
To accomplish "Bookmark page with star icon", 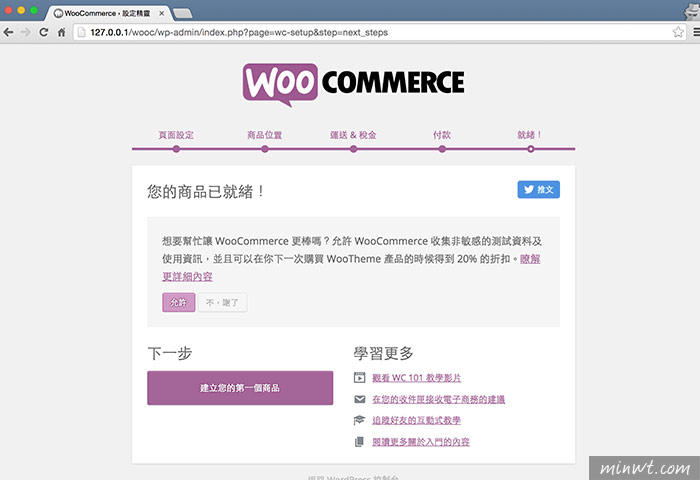I will (x=678, y=32).
